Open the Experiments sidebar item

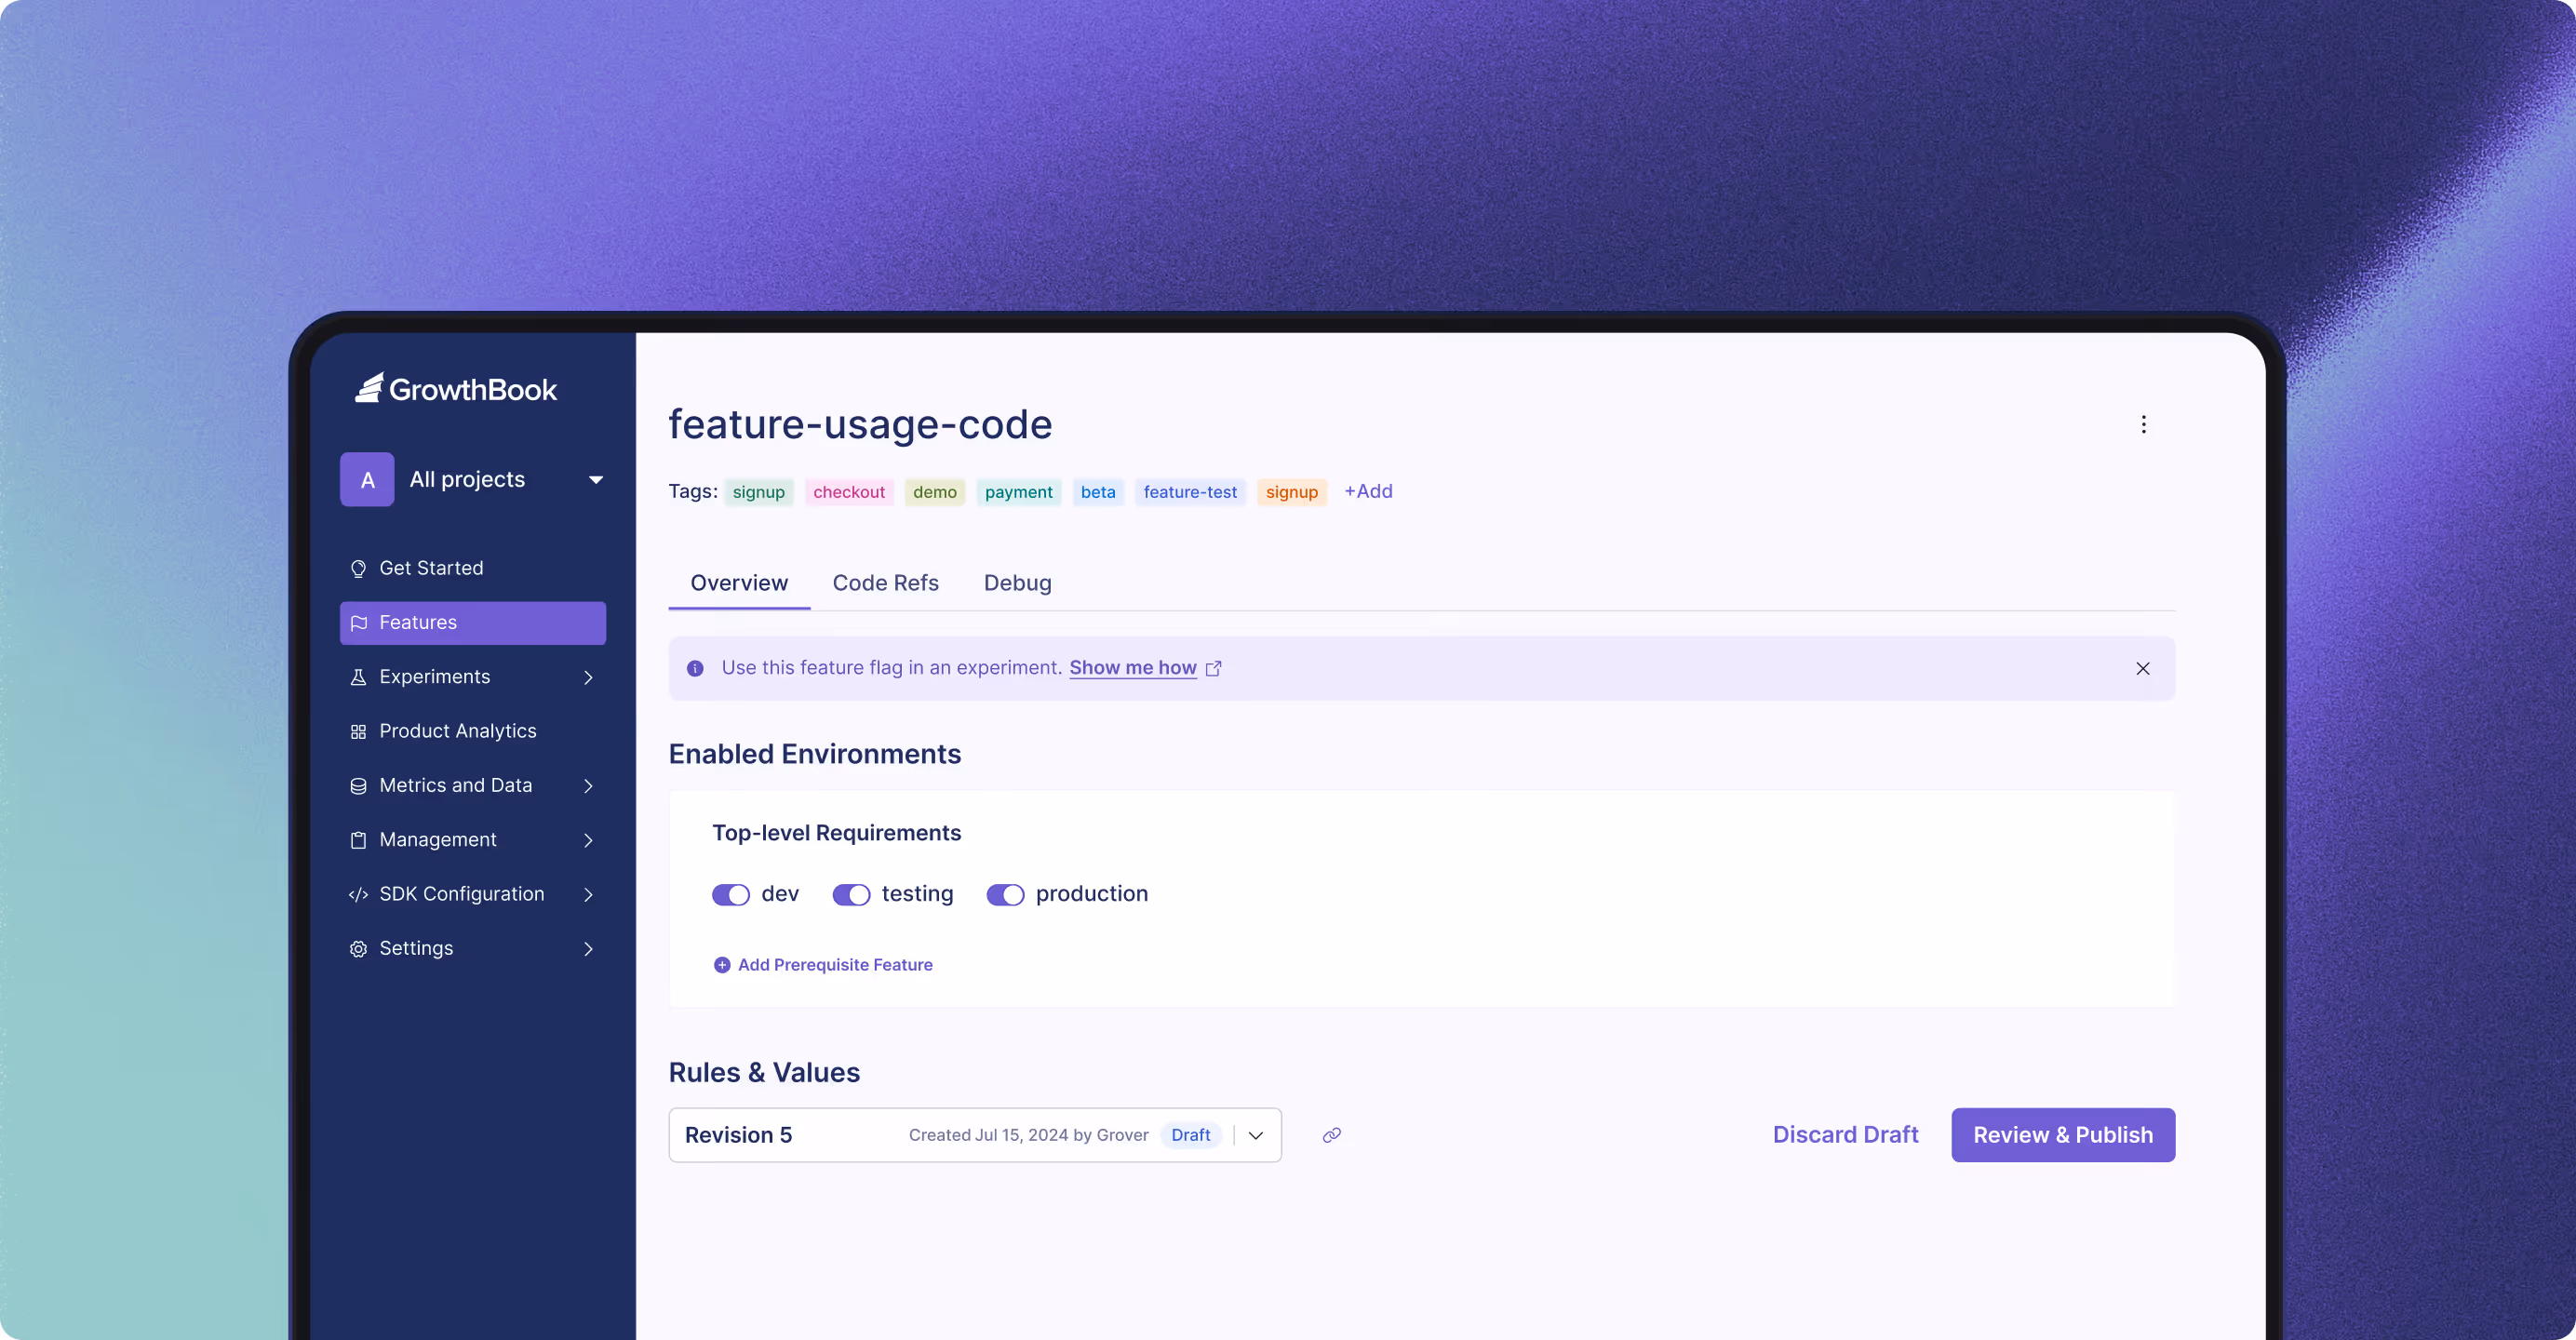(x=473, y=677)
